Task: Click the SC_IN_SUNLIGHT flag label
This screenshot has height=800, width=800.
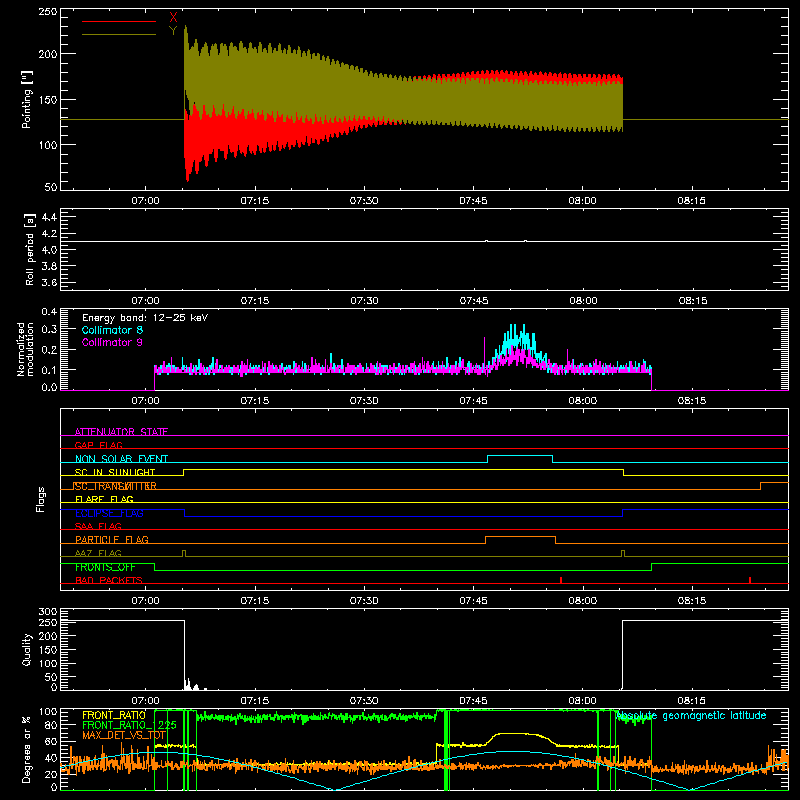Action: pyautogui.click(x=115, y=472)
